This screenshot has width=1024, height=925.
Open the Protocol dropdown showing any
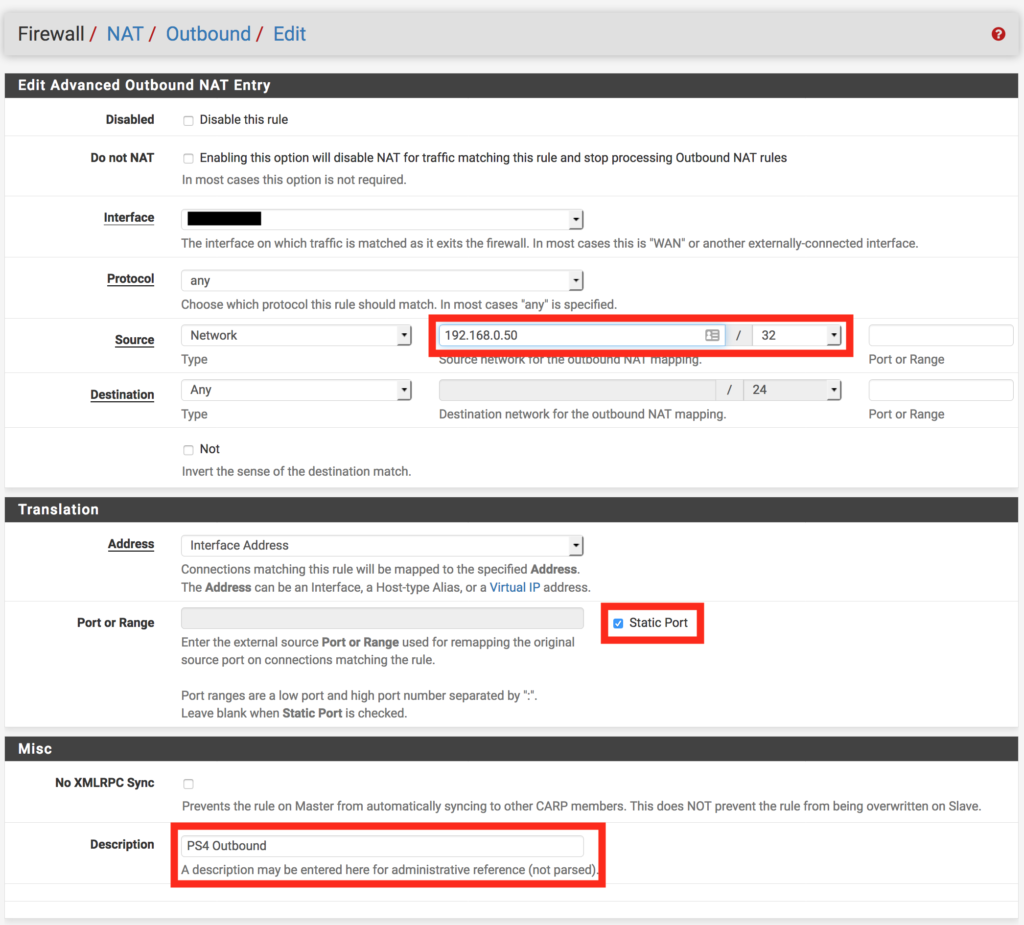(x=382, y=280)
